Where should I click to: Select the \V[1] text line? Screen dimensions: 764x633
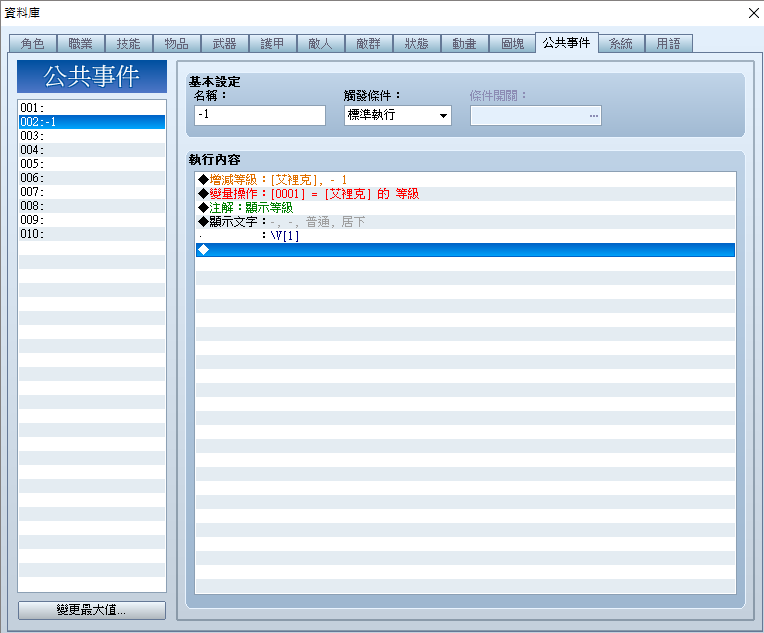(465, 236)
